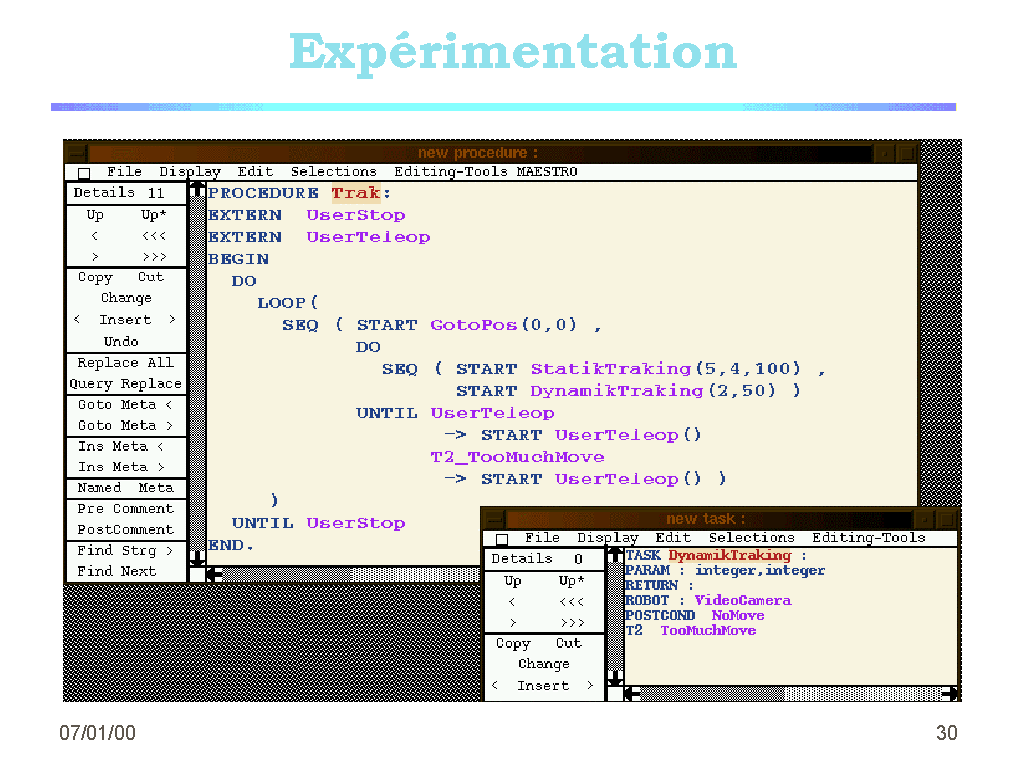Click the vertical scrollbar track of procedure editor
The image size is (1024, 768).
(198, 380)
